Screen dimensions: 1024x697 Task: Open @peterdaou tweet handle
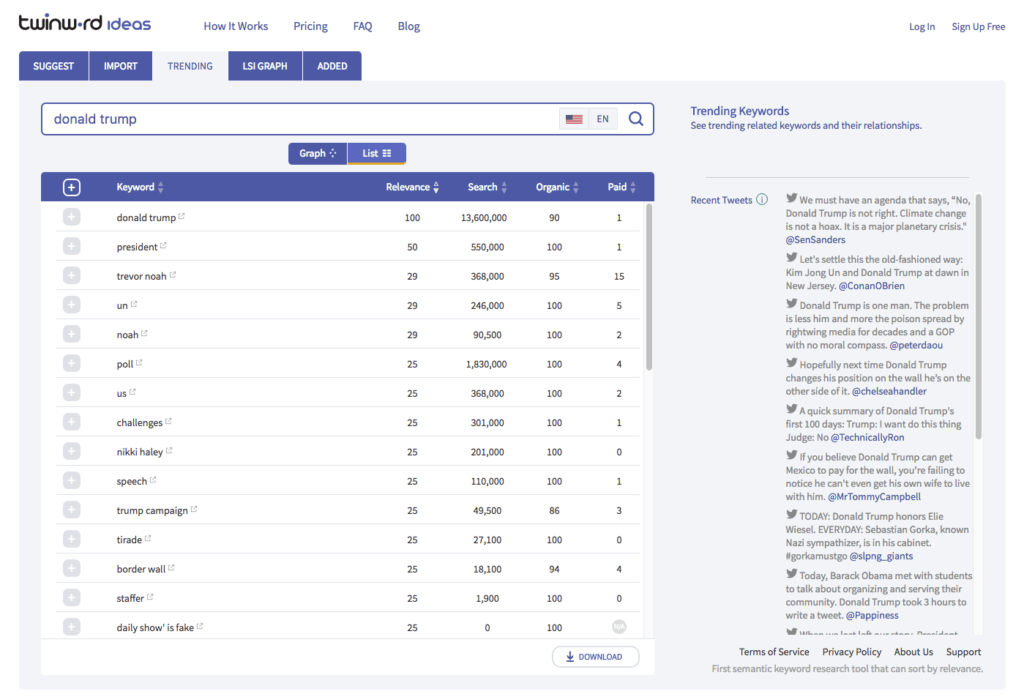[916, 345]
